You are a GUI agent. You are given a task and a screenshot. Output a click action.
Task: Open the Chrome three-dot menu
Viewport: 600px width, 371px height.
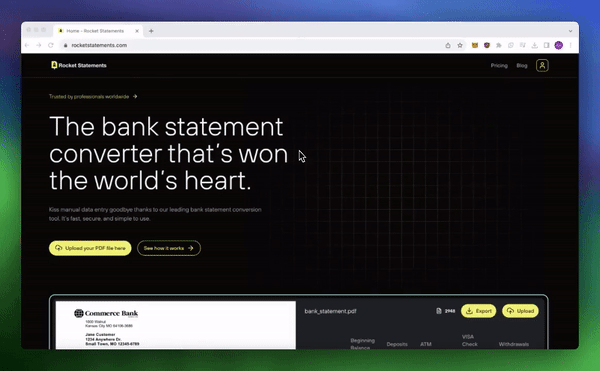click(571, 45)
